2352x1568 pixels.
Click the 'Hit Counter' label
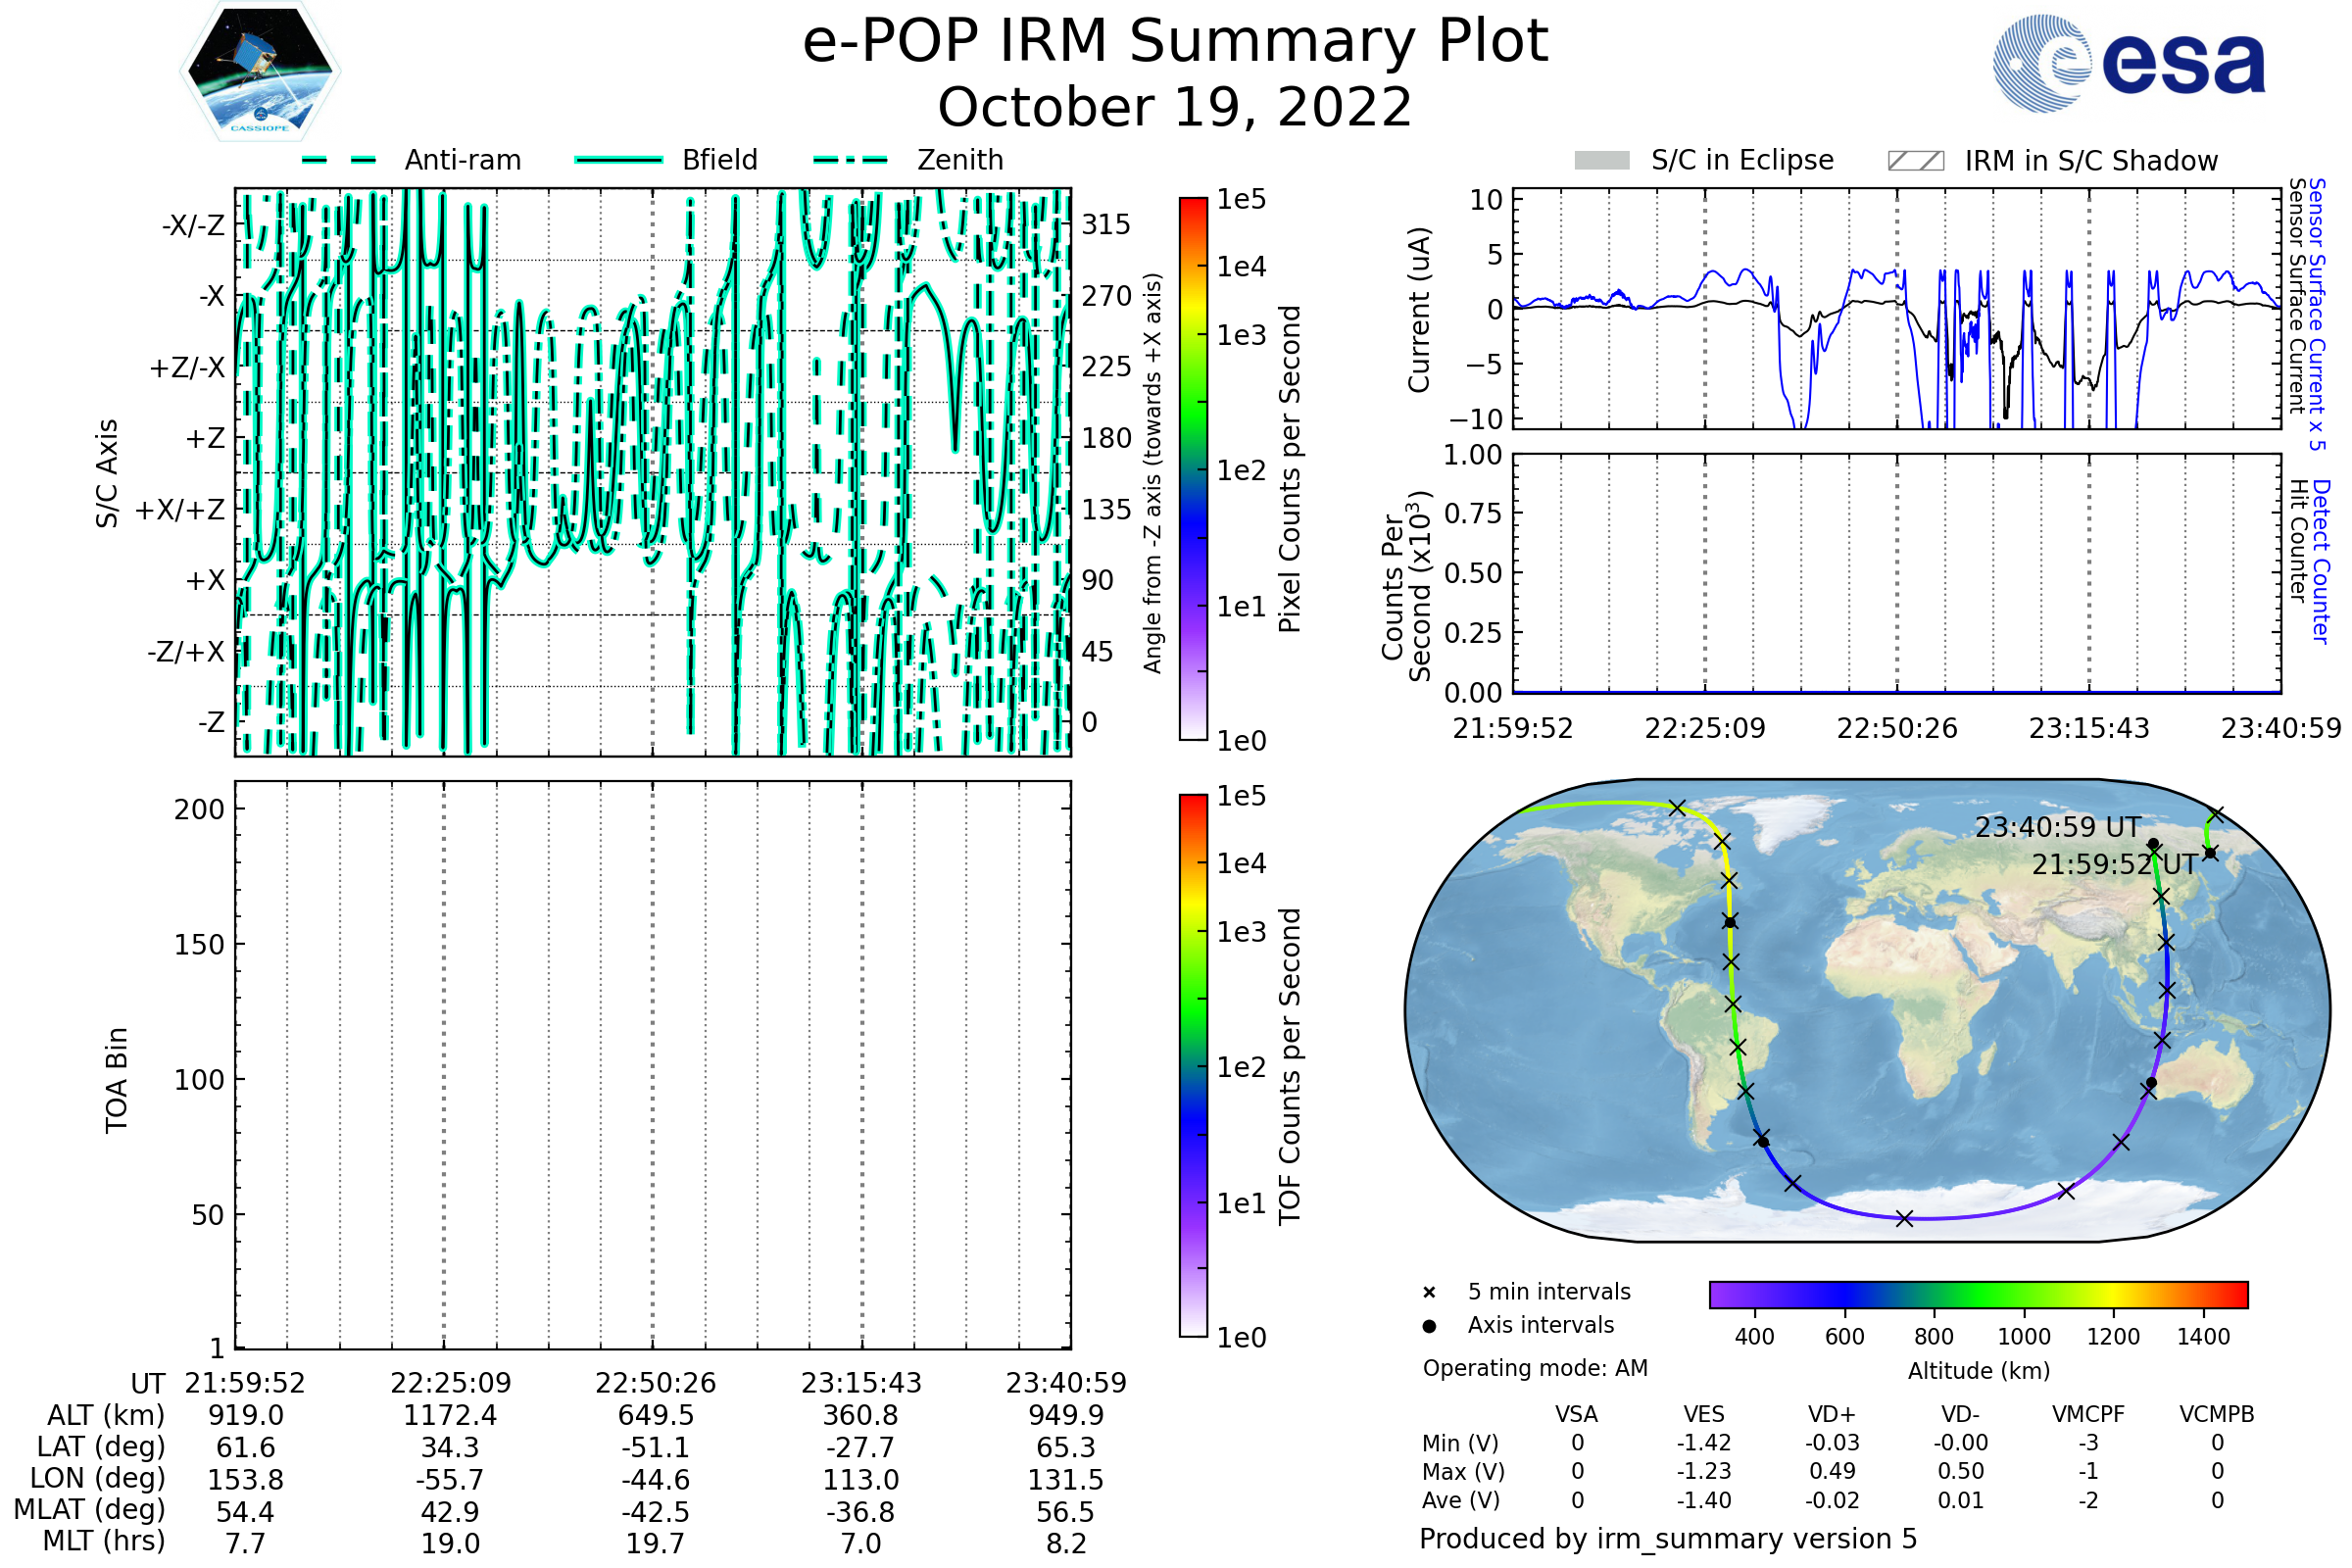(2298, 541)
